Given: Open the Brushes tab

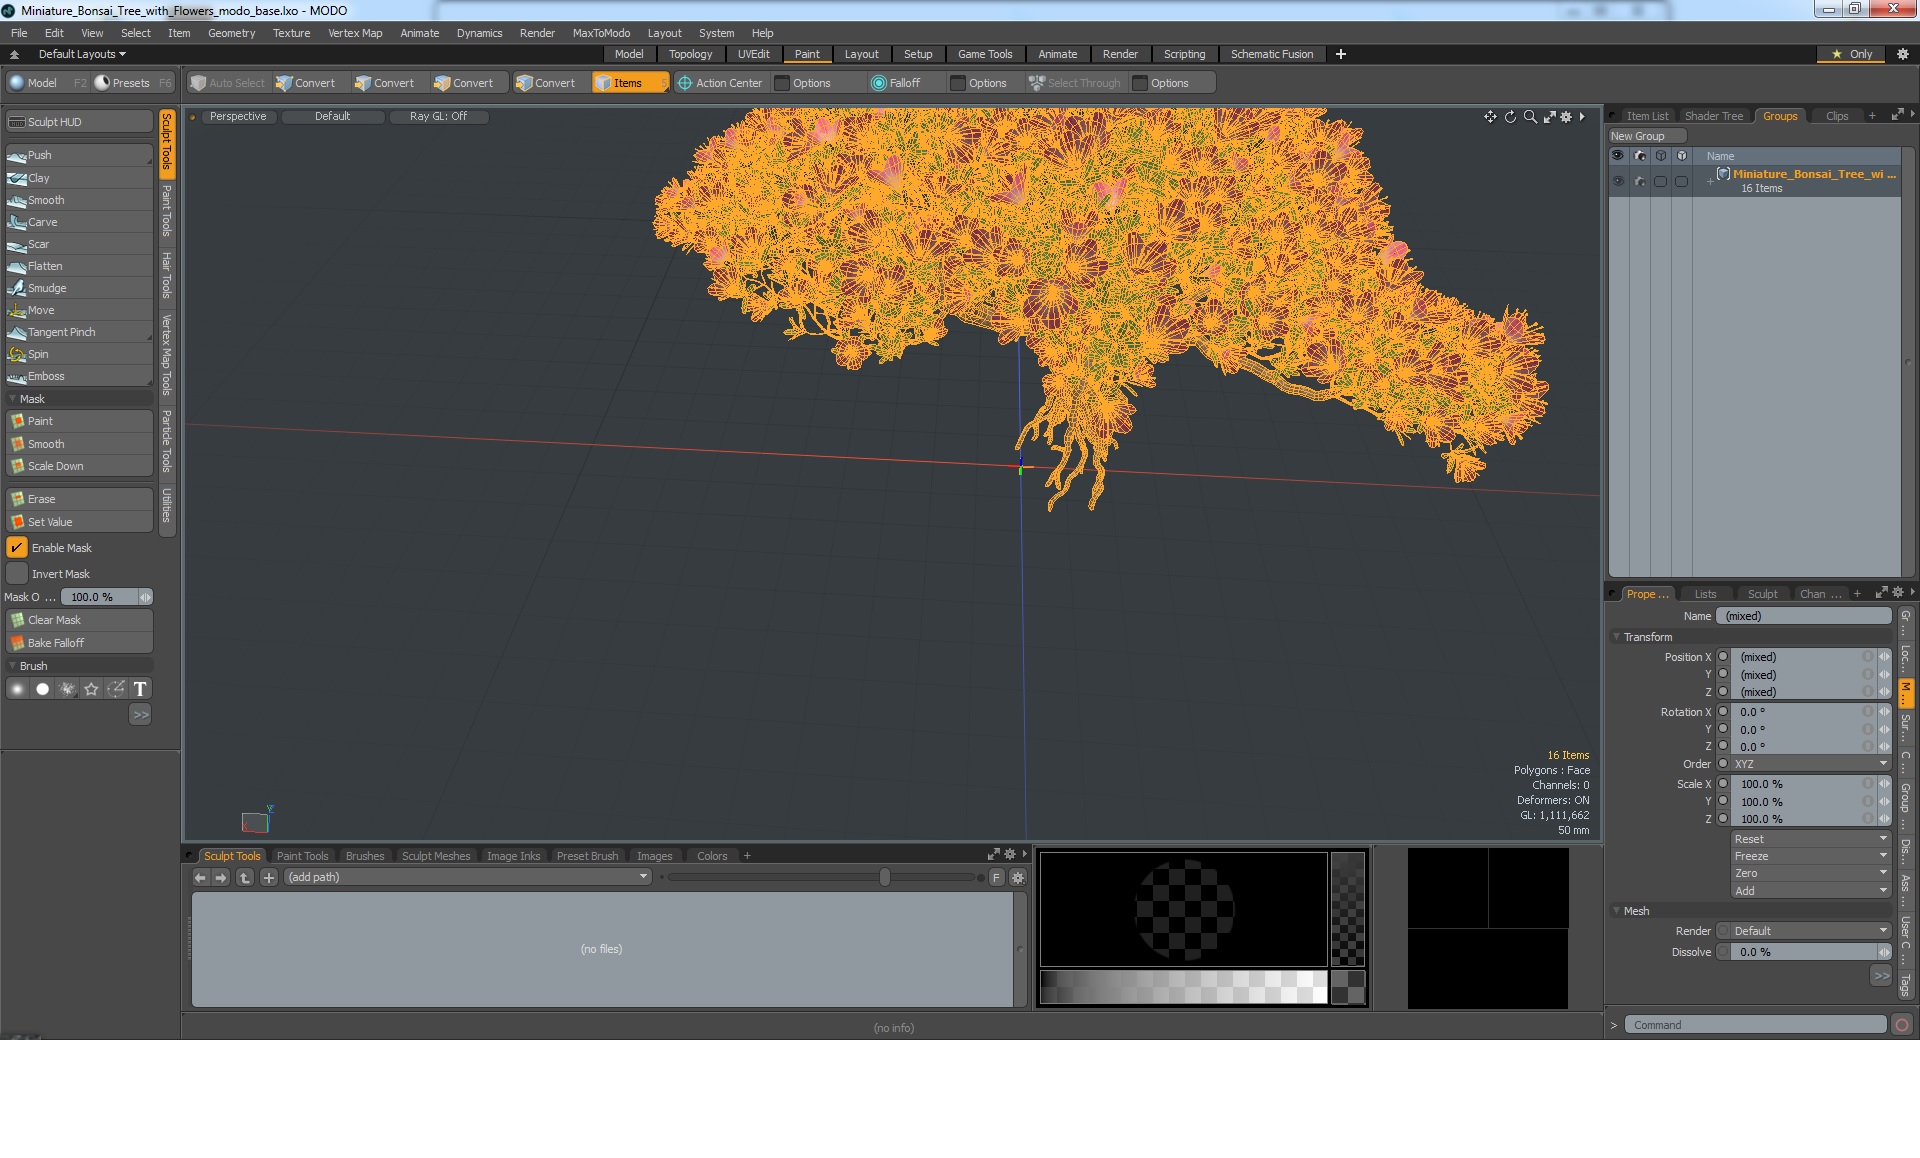Looking at the screenshot, I should click(365, 856).
